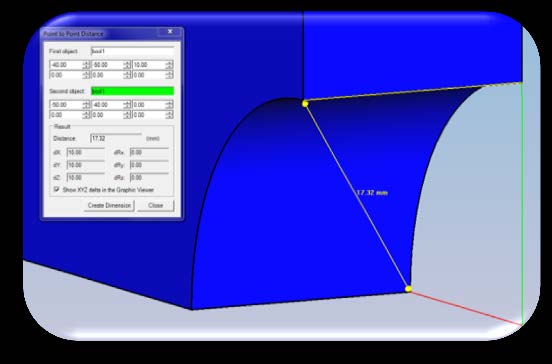Close Point to Point Distance via title X
The width and height of the screenshot is (552, 364).
[x=170, y=32]
